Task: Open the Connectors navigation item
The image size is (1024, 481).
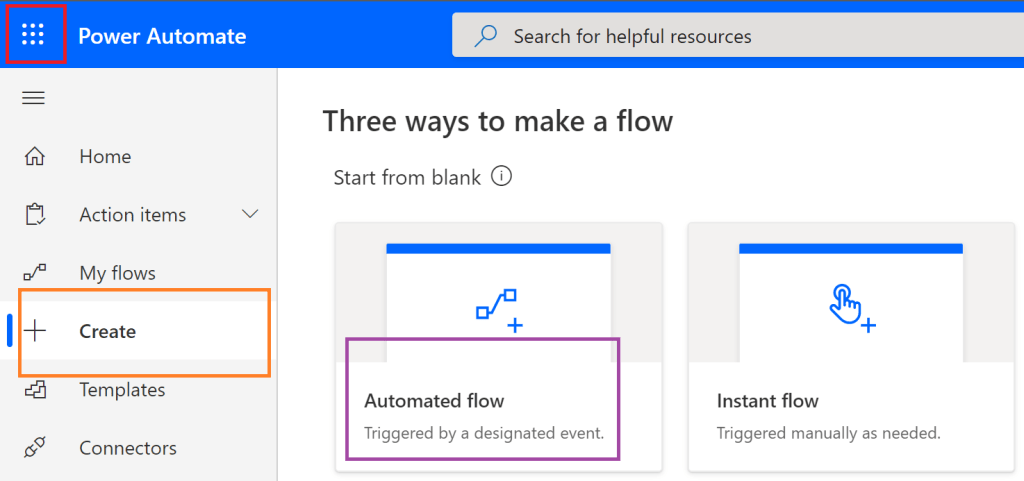Action: (128, 448)
